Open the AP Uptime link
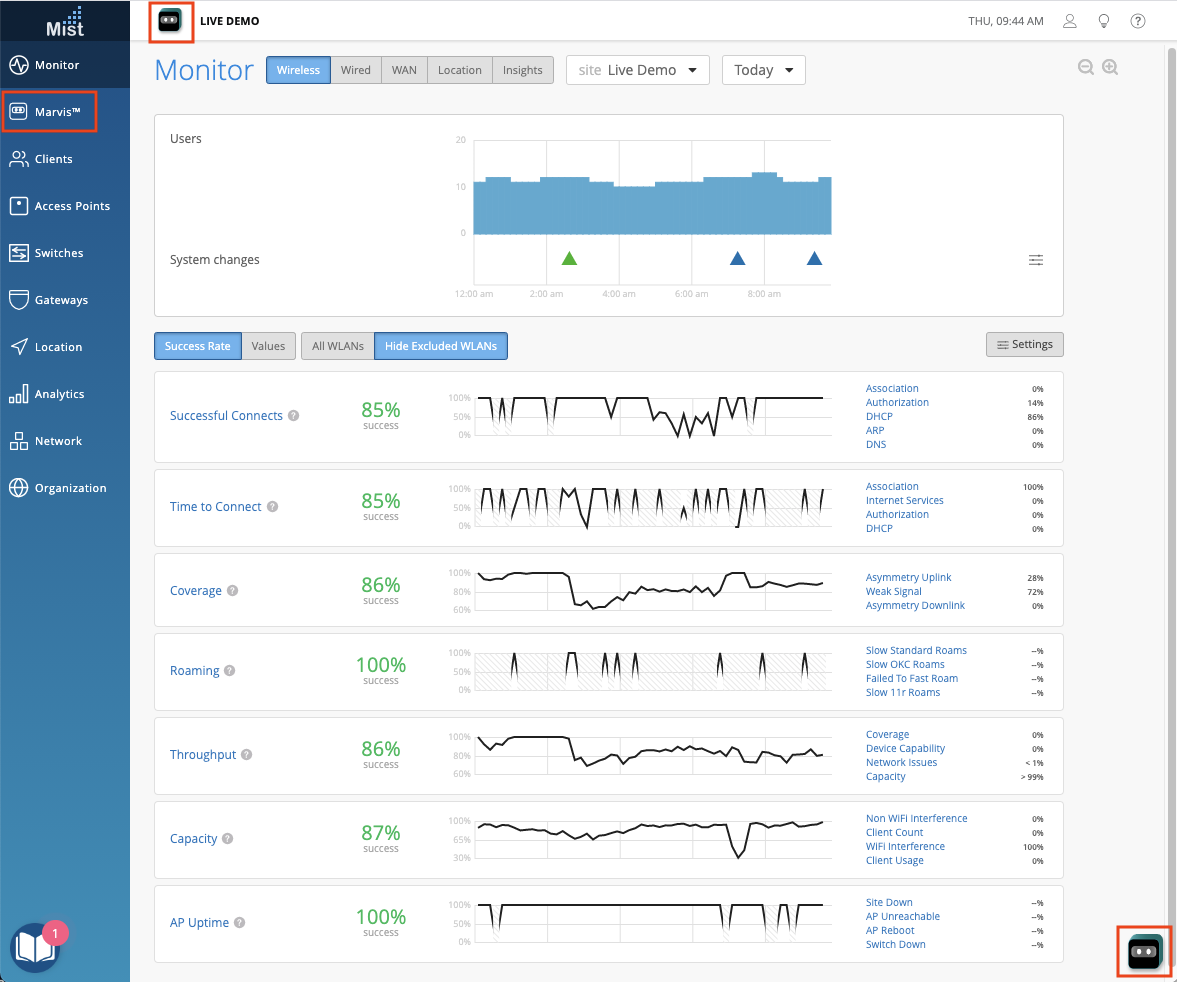Screen dimensions: 1177x982 [199, 923]
